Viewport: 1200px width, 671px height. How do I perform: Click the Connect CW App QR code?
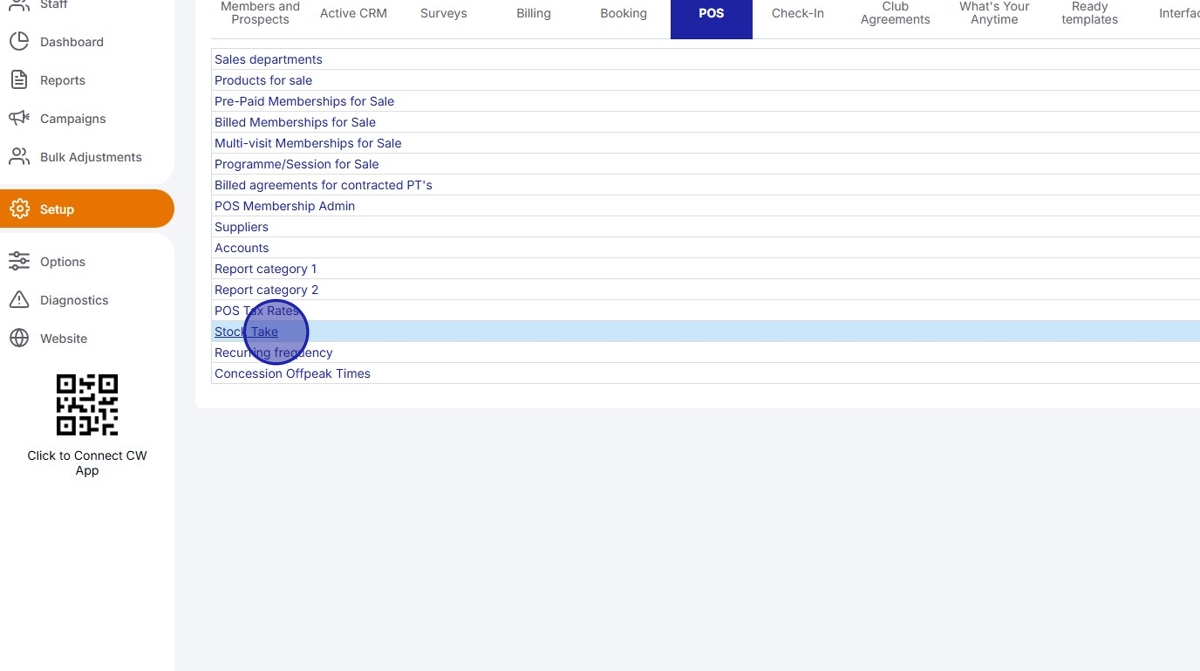[87, 405]
